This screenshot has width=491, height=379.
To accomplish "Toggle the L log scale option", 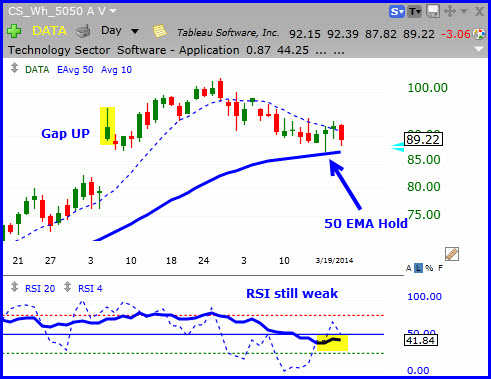I will [x=418, y=268].
